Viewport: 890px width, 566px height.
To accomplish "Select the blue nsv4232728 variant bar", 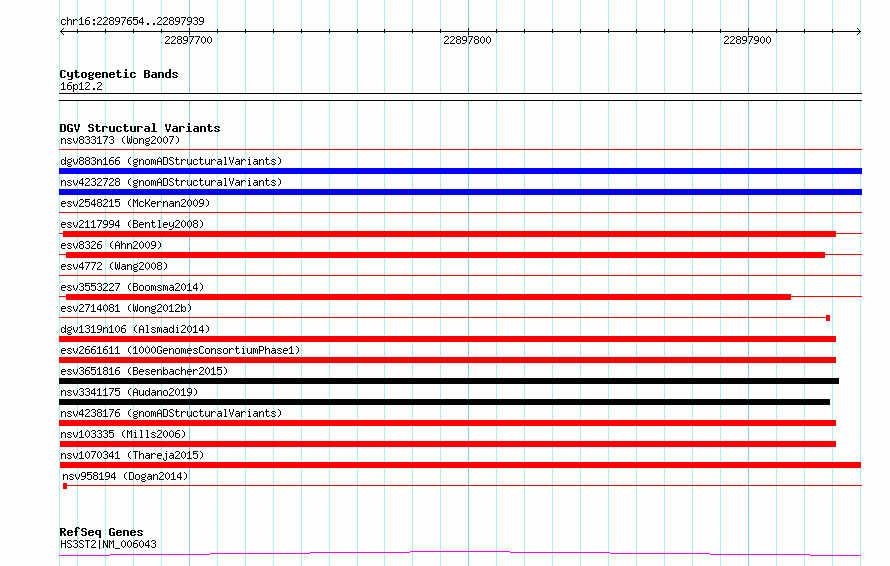I will 460,192.
